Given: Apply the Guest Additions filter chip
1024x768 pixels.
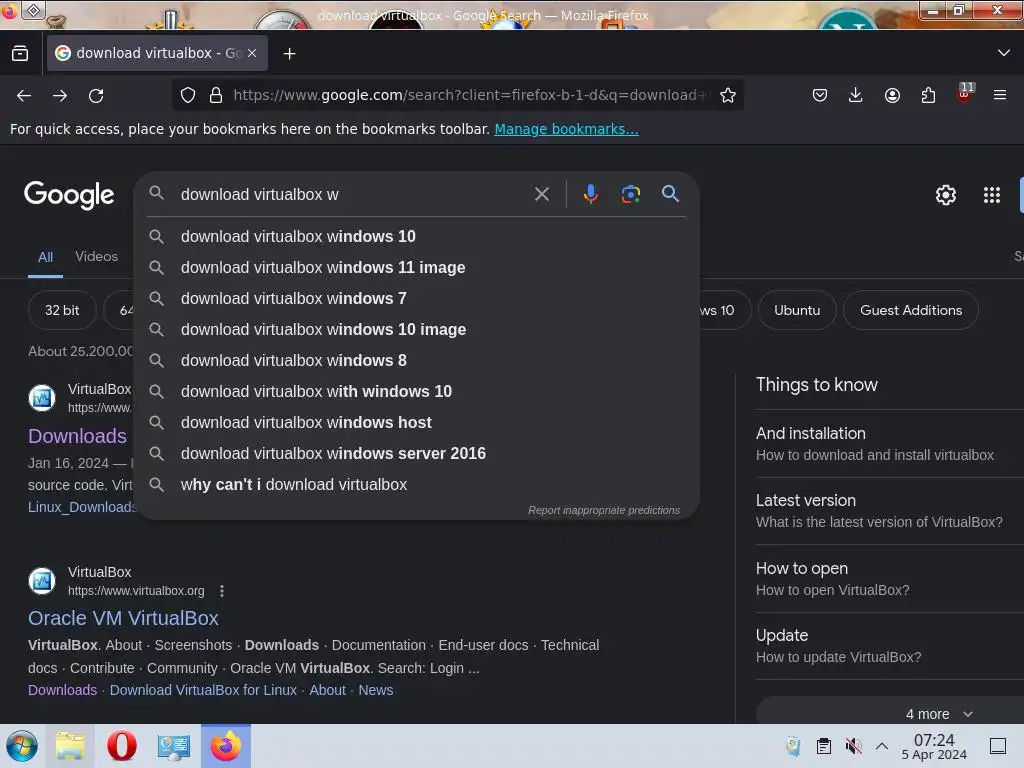Looking at the screenshot, I should 910,310.
